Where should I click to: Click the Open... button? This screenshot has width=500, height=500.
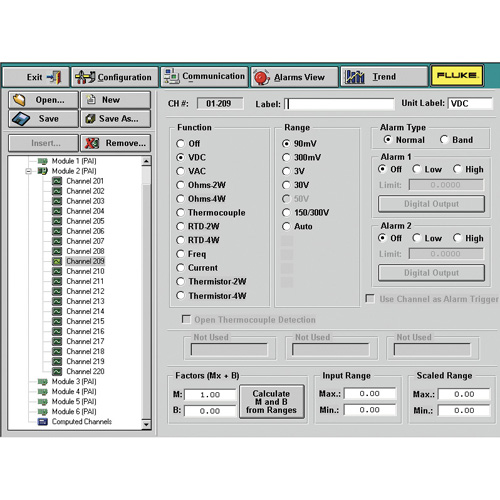43,100
